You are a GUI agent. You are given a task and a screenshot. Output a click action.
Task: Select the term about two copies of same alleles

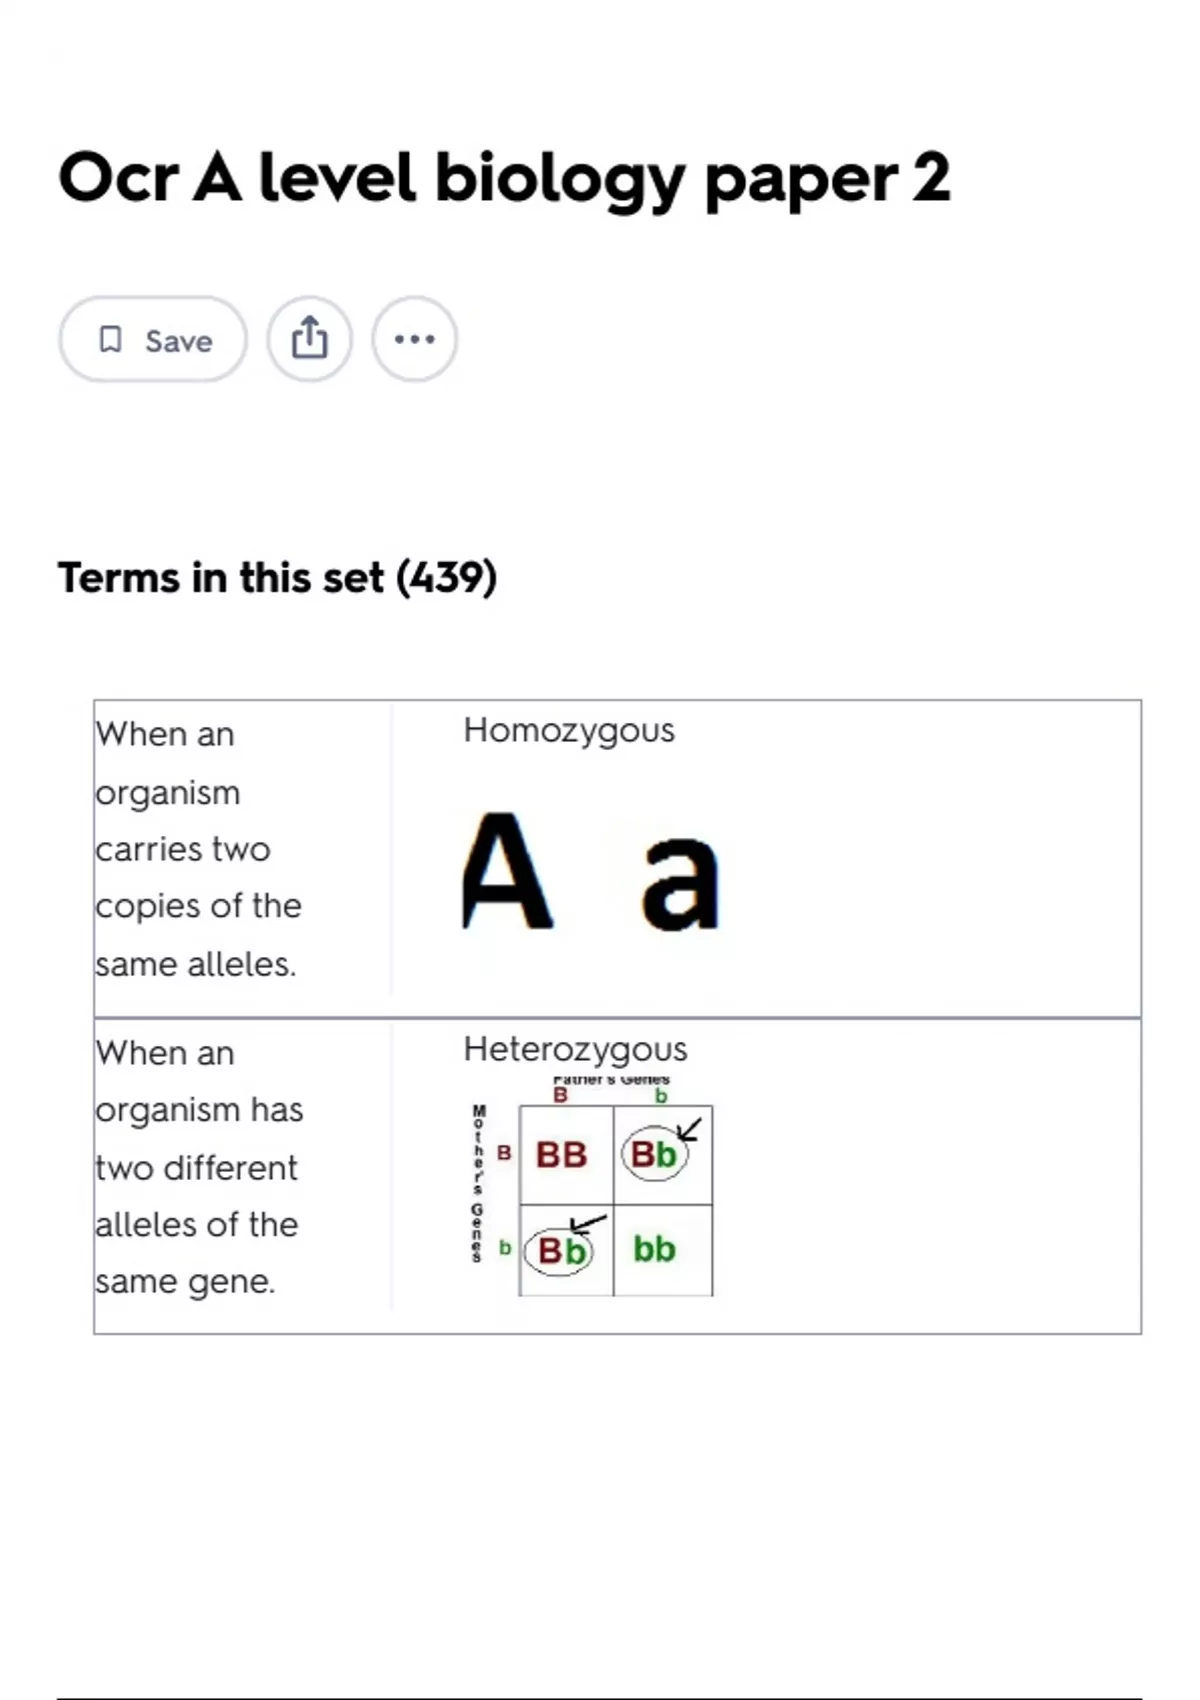198,848
